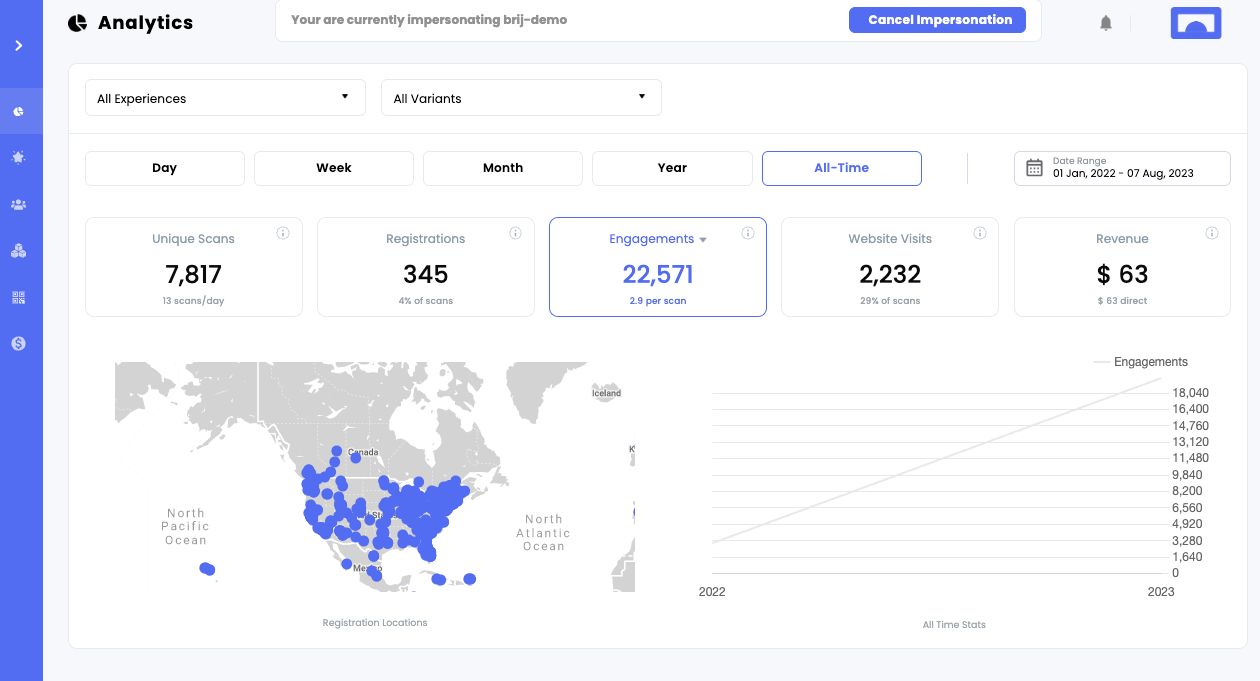Screen dimensions: 1260x681
Task: Switch to the Year time range
Action: [672, 168]
